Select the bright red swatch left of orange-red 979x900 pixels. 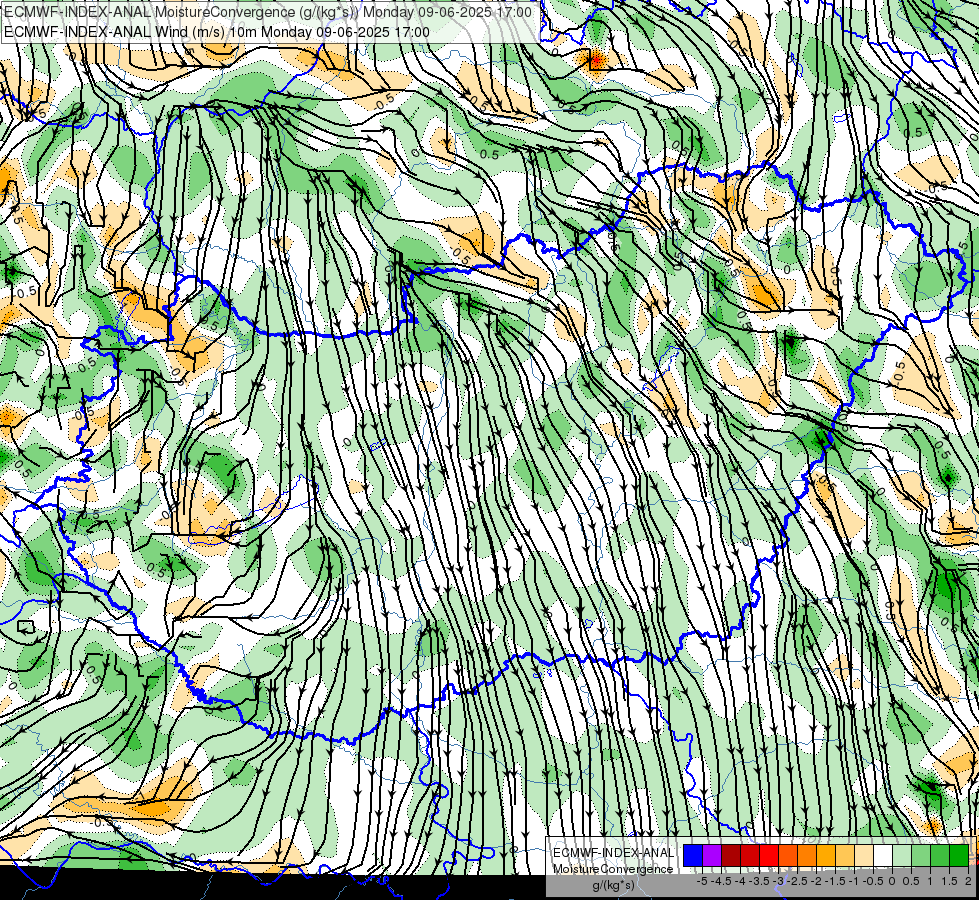769,855
